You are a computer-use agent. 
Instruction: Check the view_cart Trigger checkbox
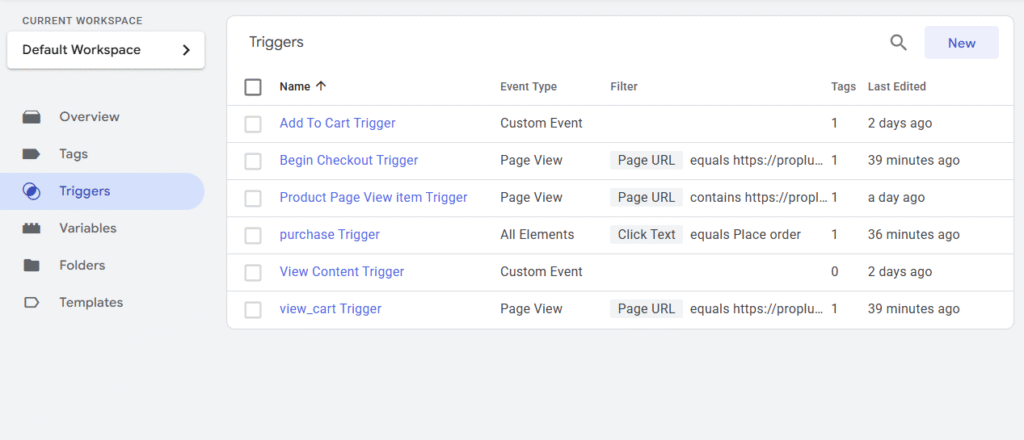pyautogui.click(x=253, y=310)
